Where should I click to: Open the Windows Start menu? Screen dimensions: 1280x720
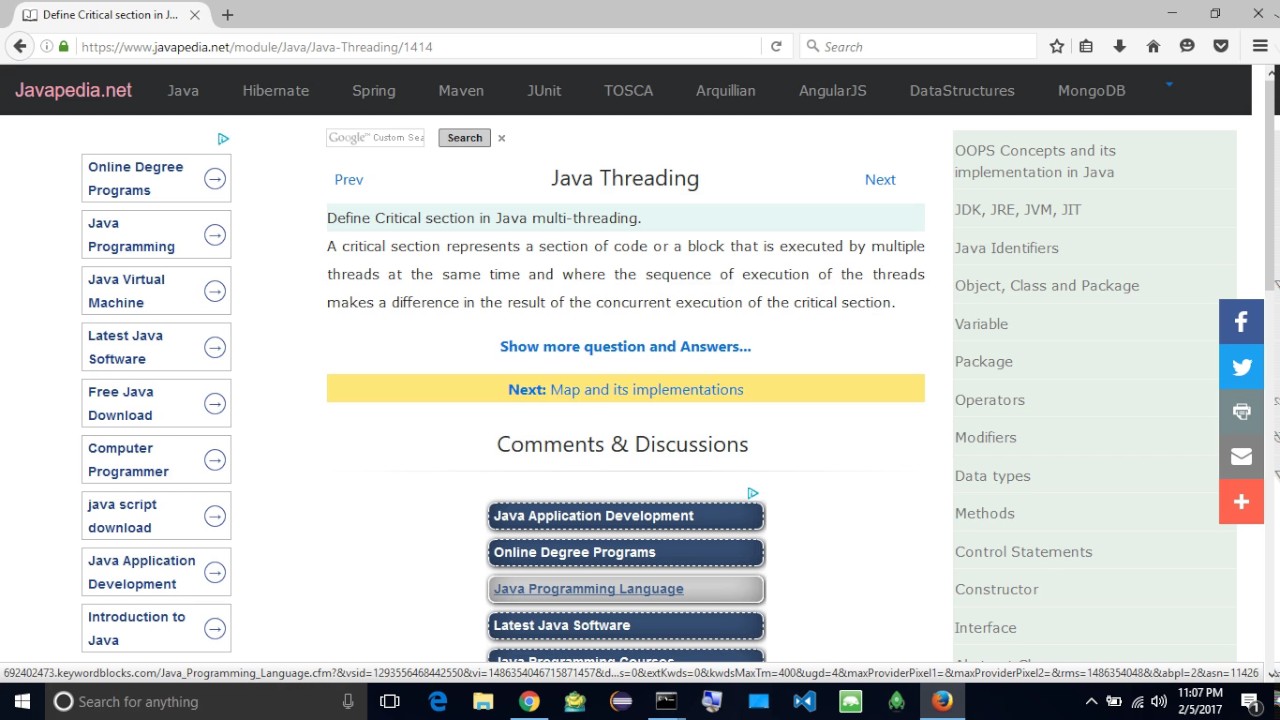point(22,701)
